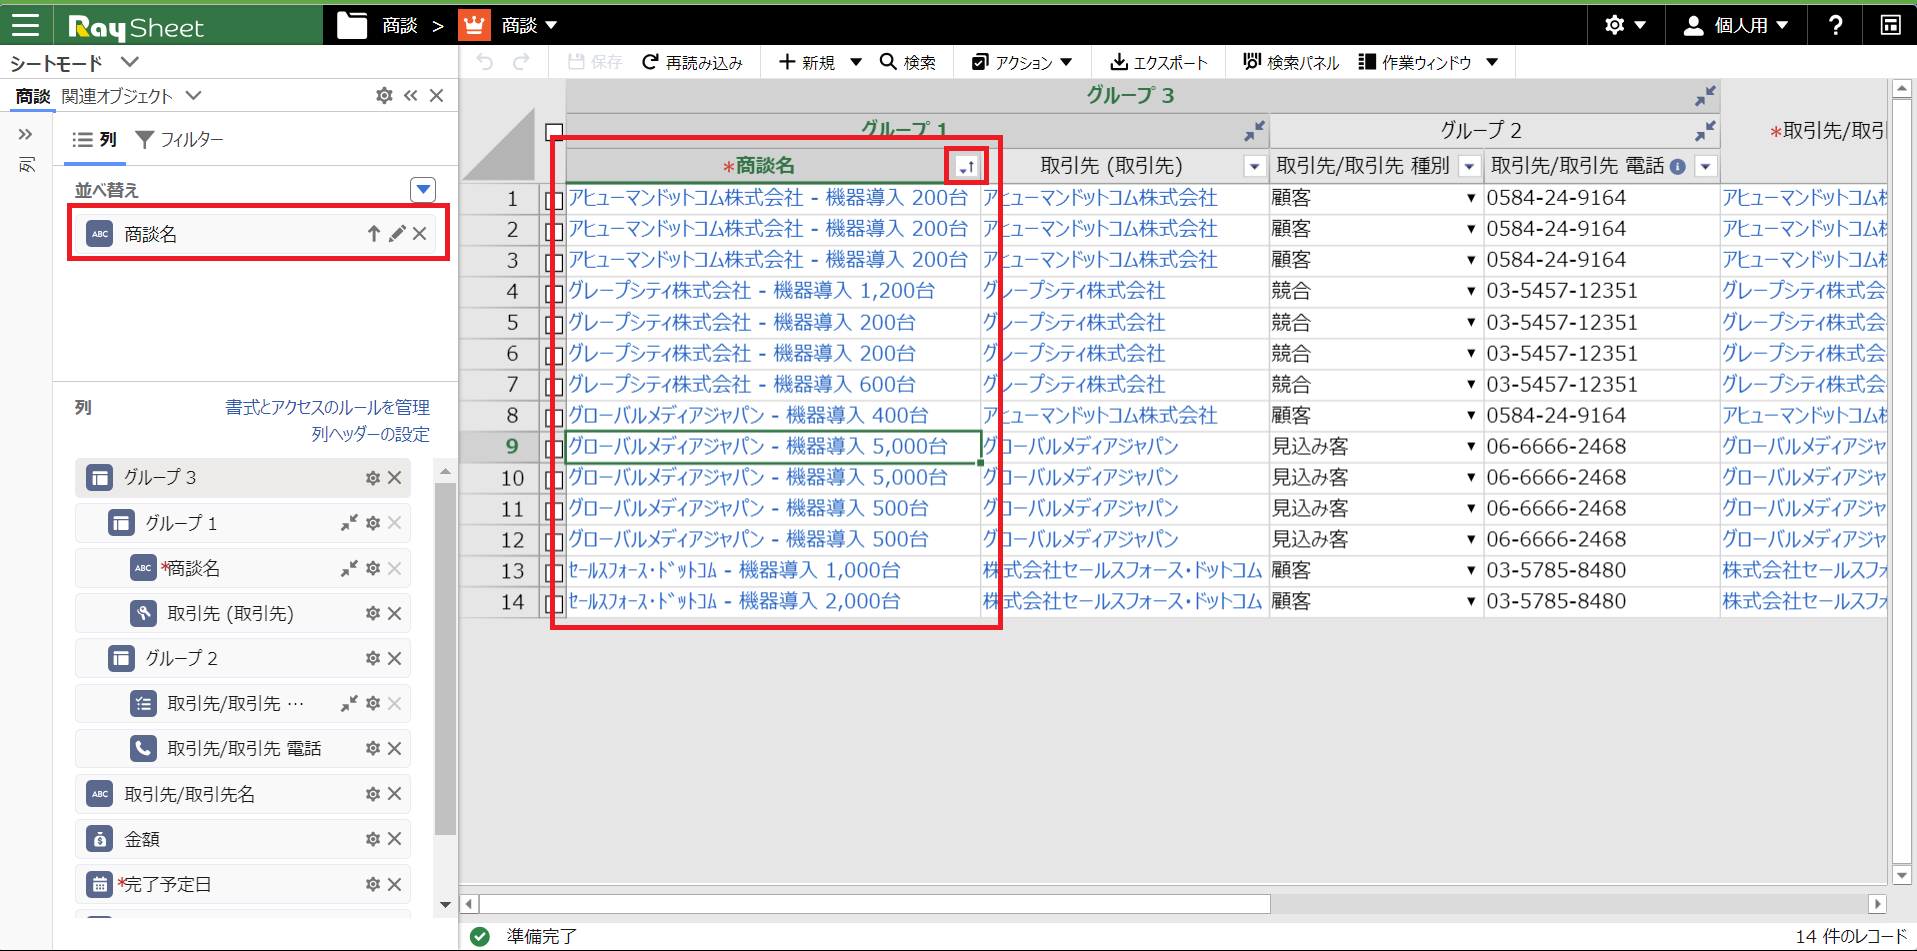Check the checkbox for row 1
The width and height of the screenshot is (1917, 951).
click(x=554, y=200)
